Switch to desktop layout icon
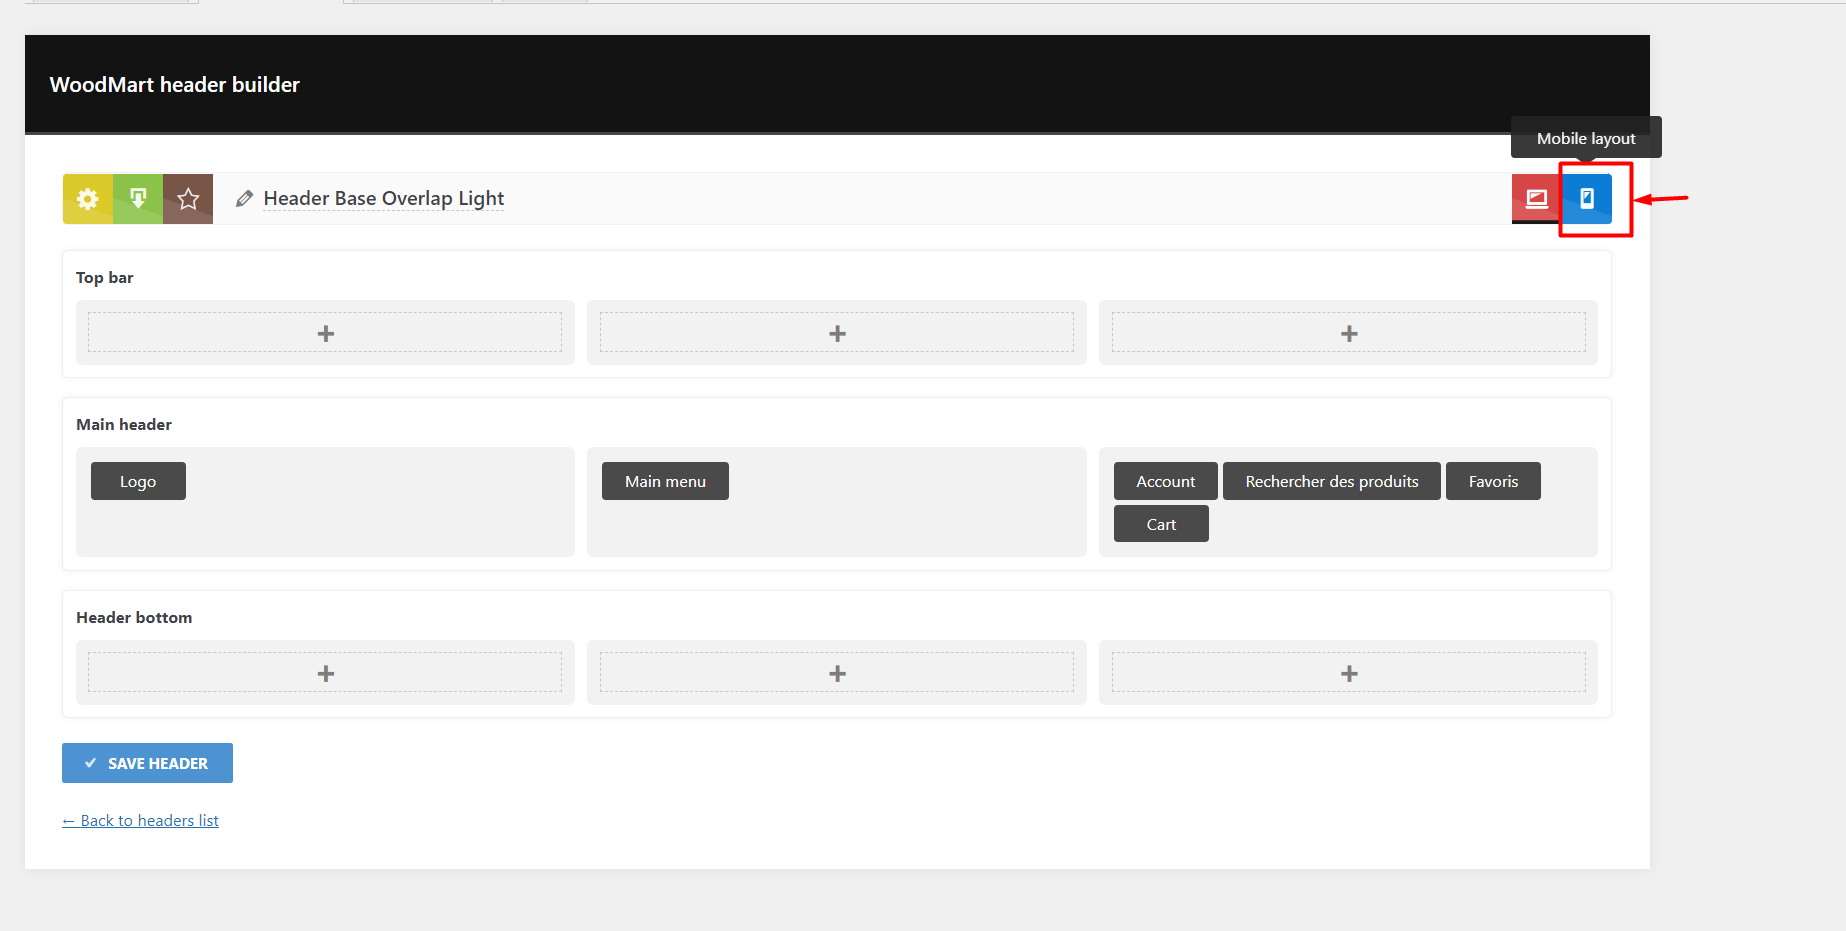Viewport: 1846px width, 931px height. click(x=1537, y=199)
